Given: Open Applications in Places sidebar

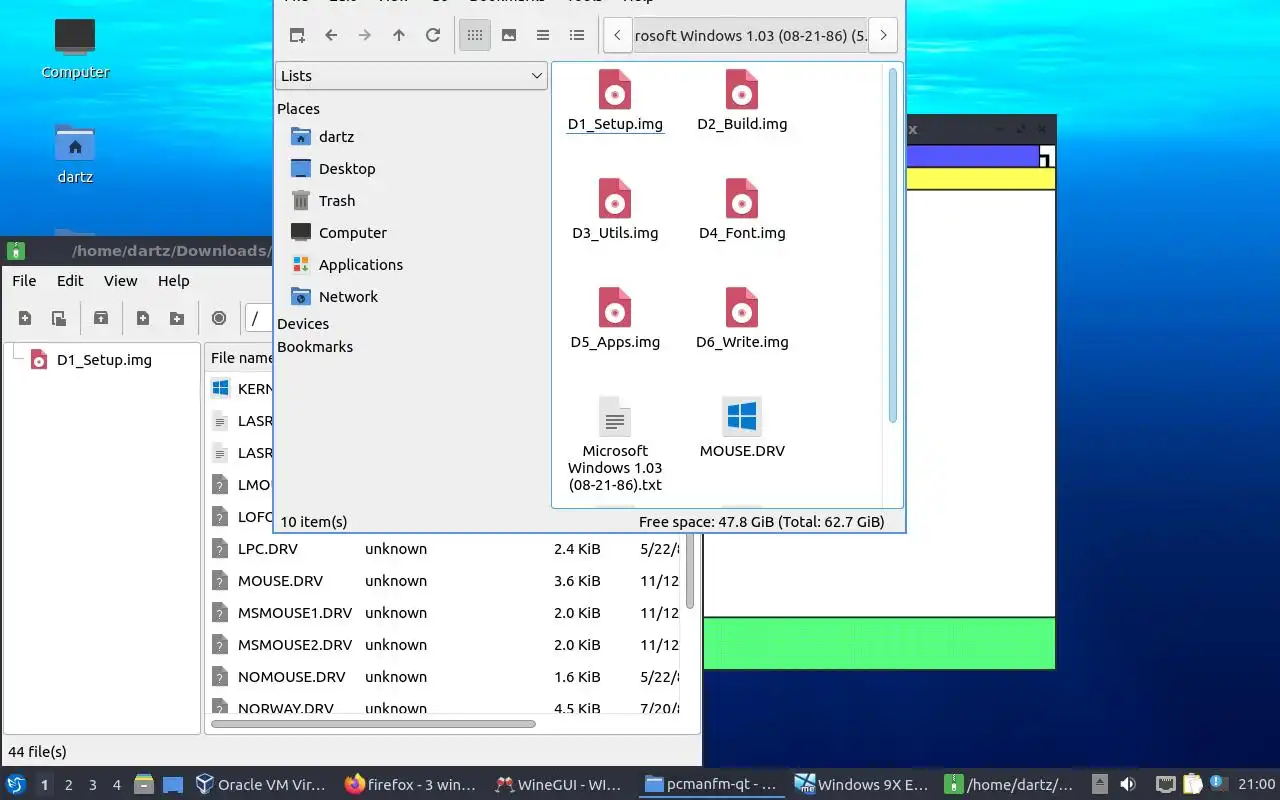Looking at the screenshot, I should coord(360,264).
